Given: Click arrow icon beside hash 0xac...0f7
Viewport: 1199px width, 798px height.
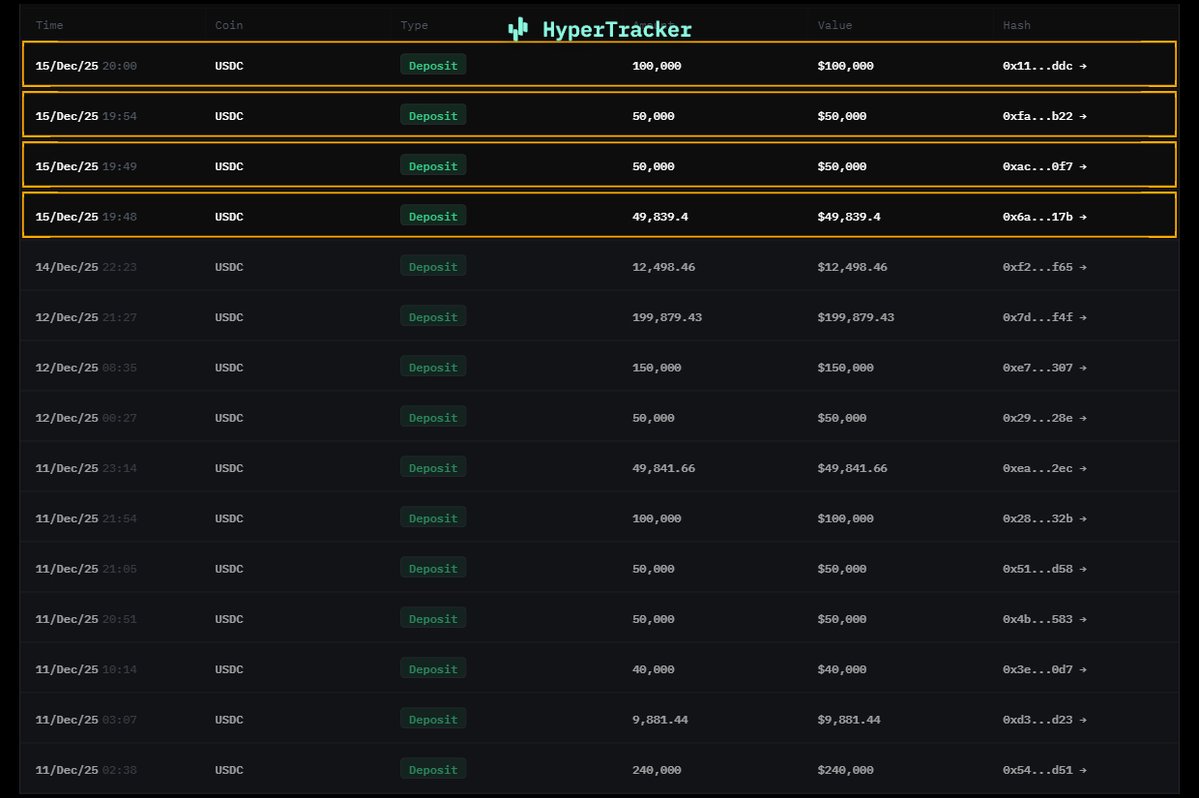Looking at the screenshot, I should [1083, 166].
